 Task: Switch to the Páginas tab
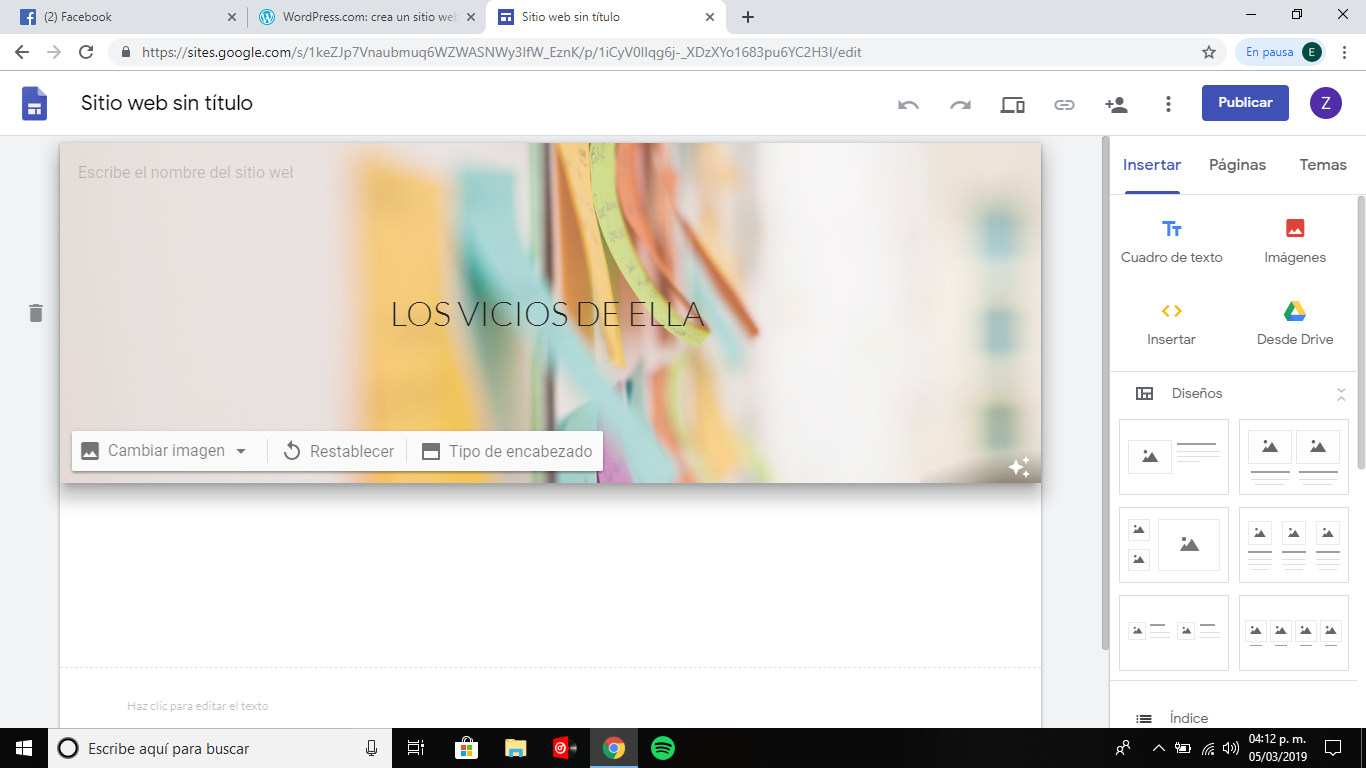[x=1237, y=165]
